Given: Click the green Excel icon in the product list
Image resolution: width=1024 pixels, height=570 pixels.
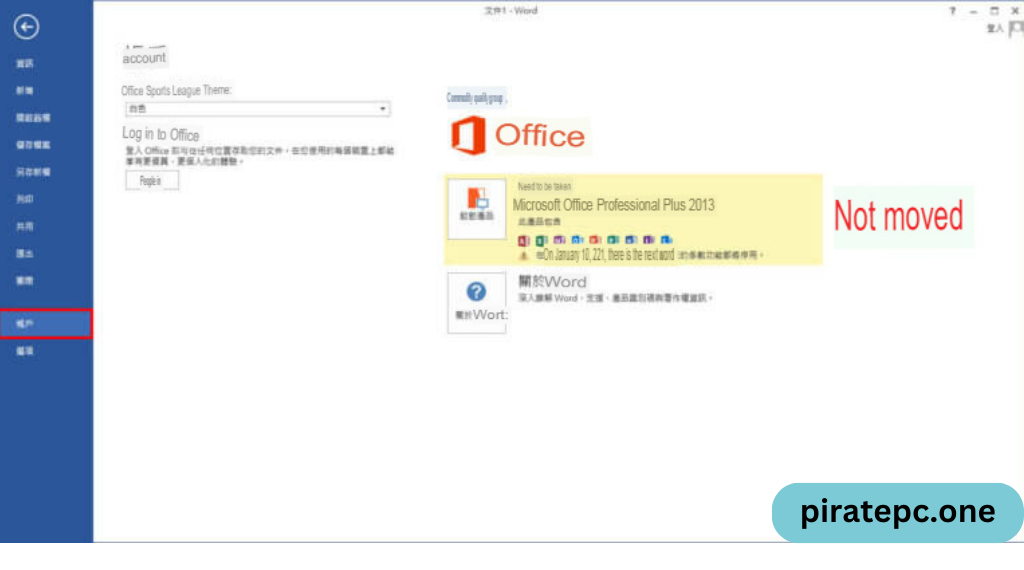Looking at the screenshot, I should pos(541,240).
